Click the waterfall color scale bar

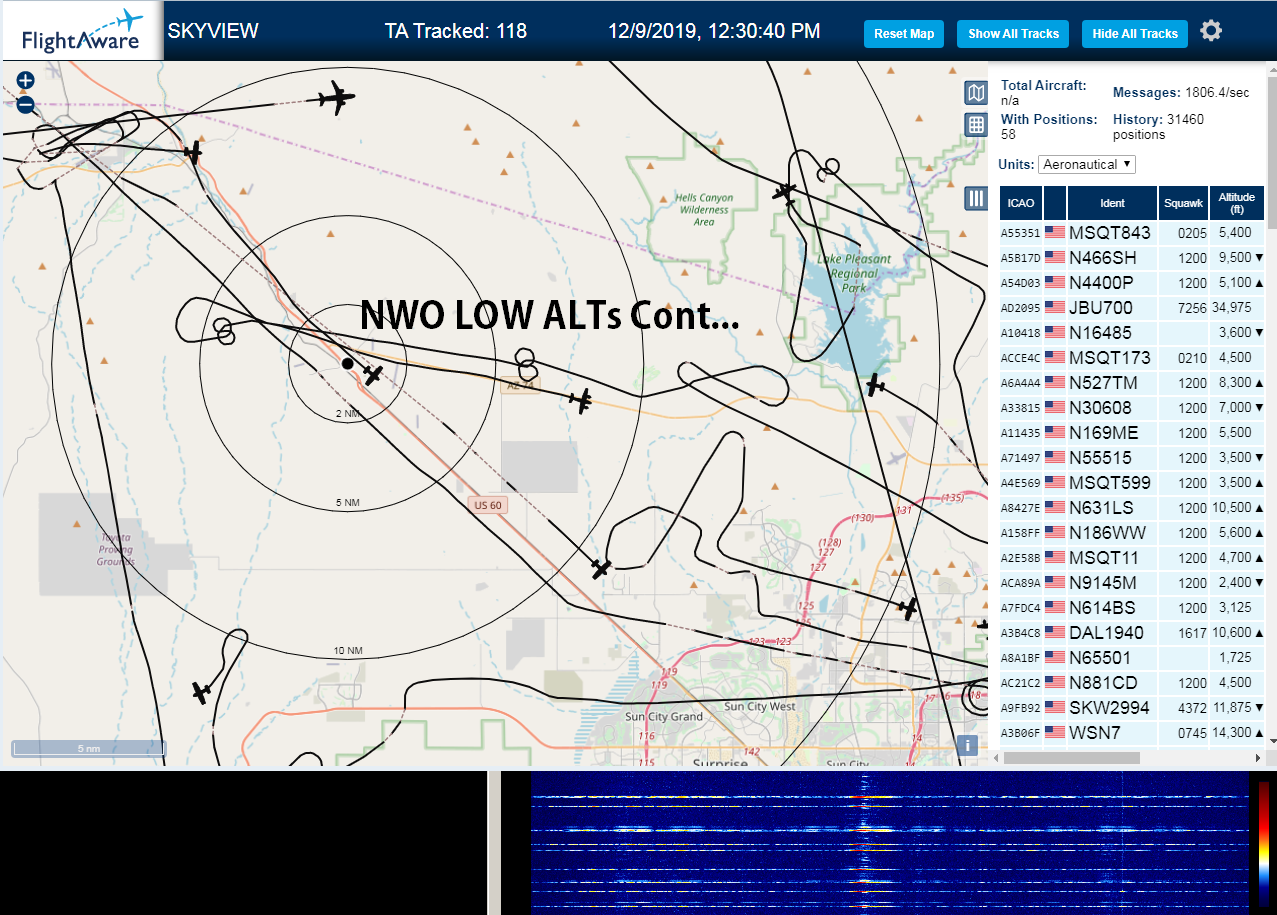(1264, 843)
